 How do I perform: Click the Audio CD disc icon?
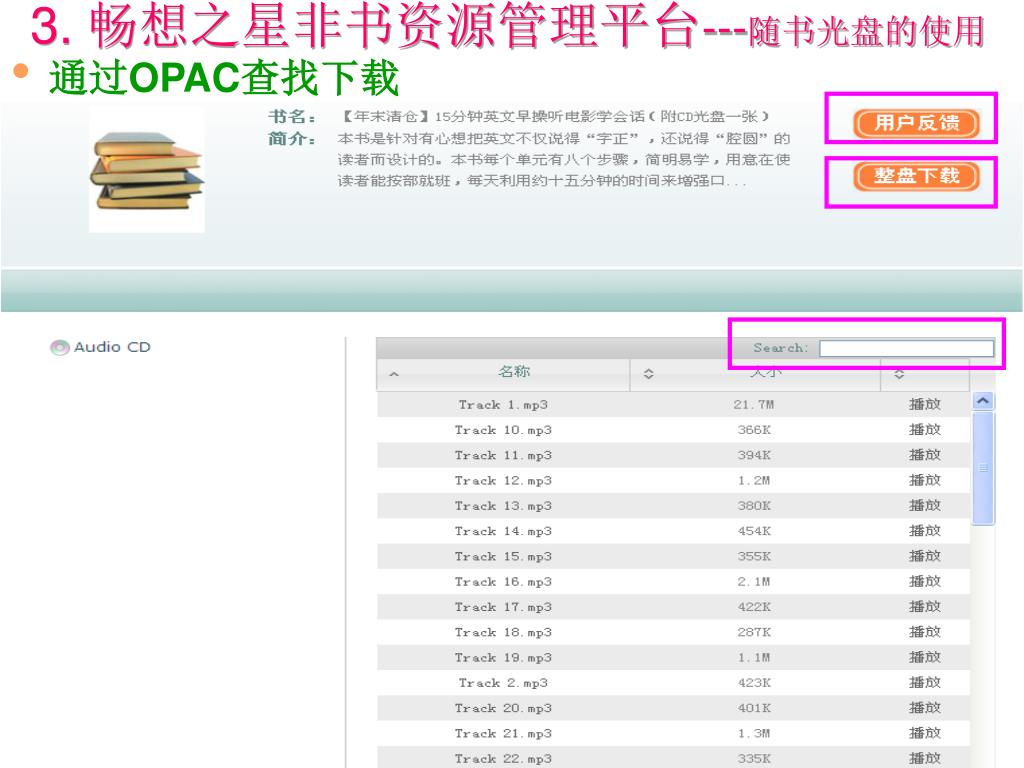(x=59, y=347)
